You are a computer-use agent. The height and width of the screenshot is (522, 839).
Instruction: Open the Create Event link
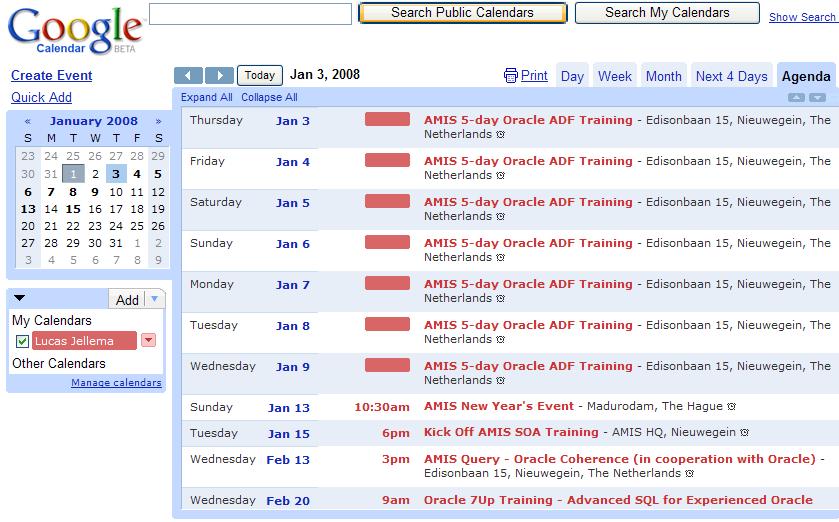tap(51, 75)
